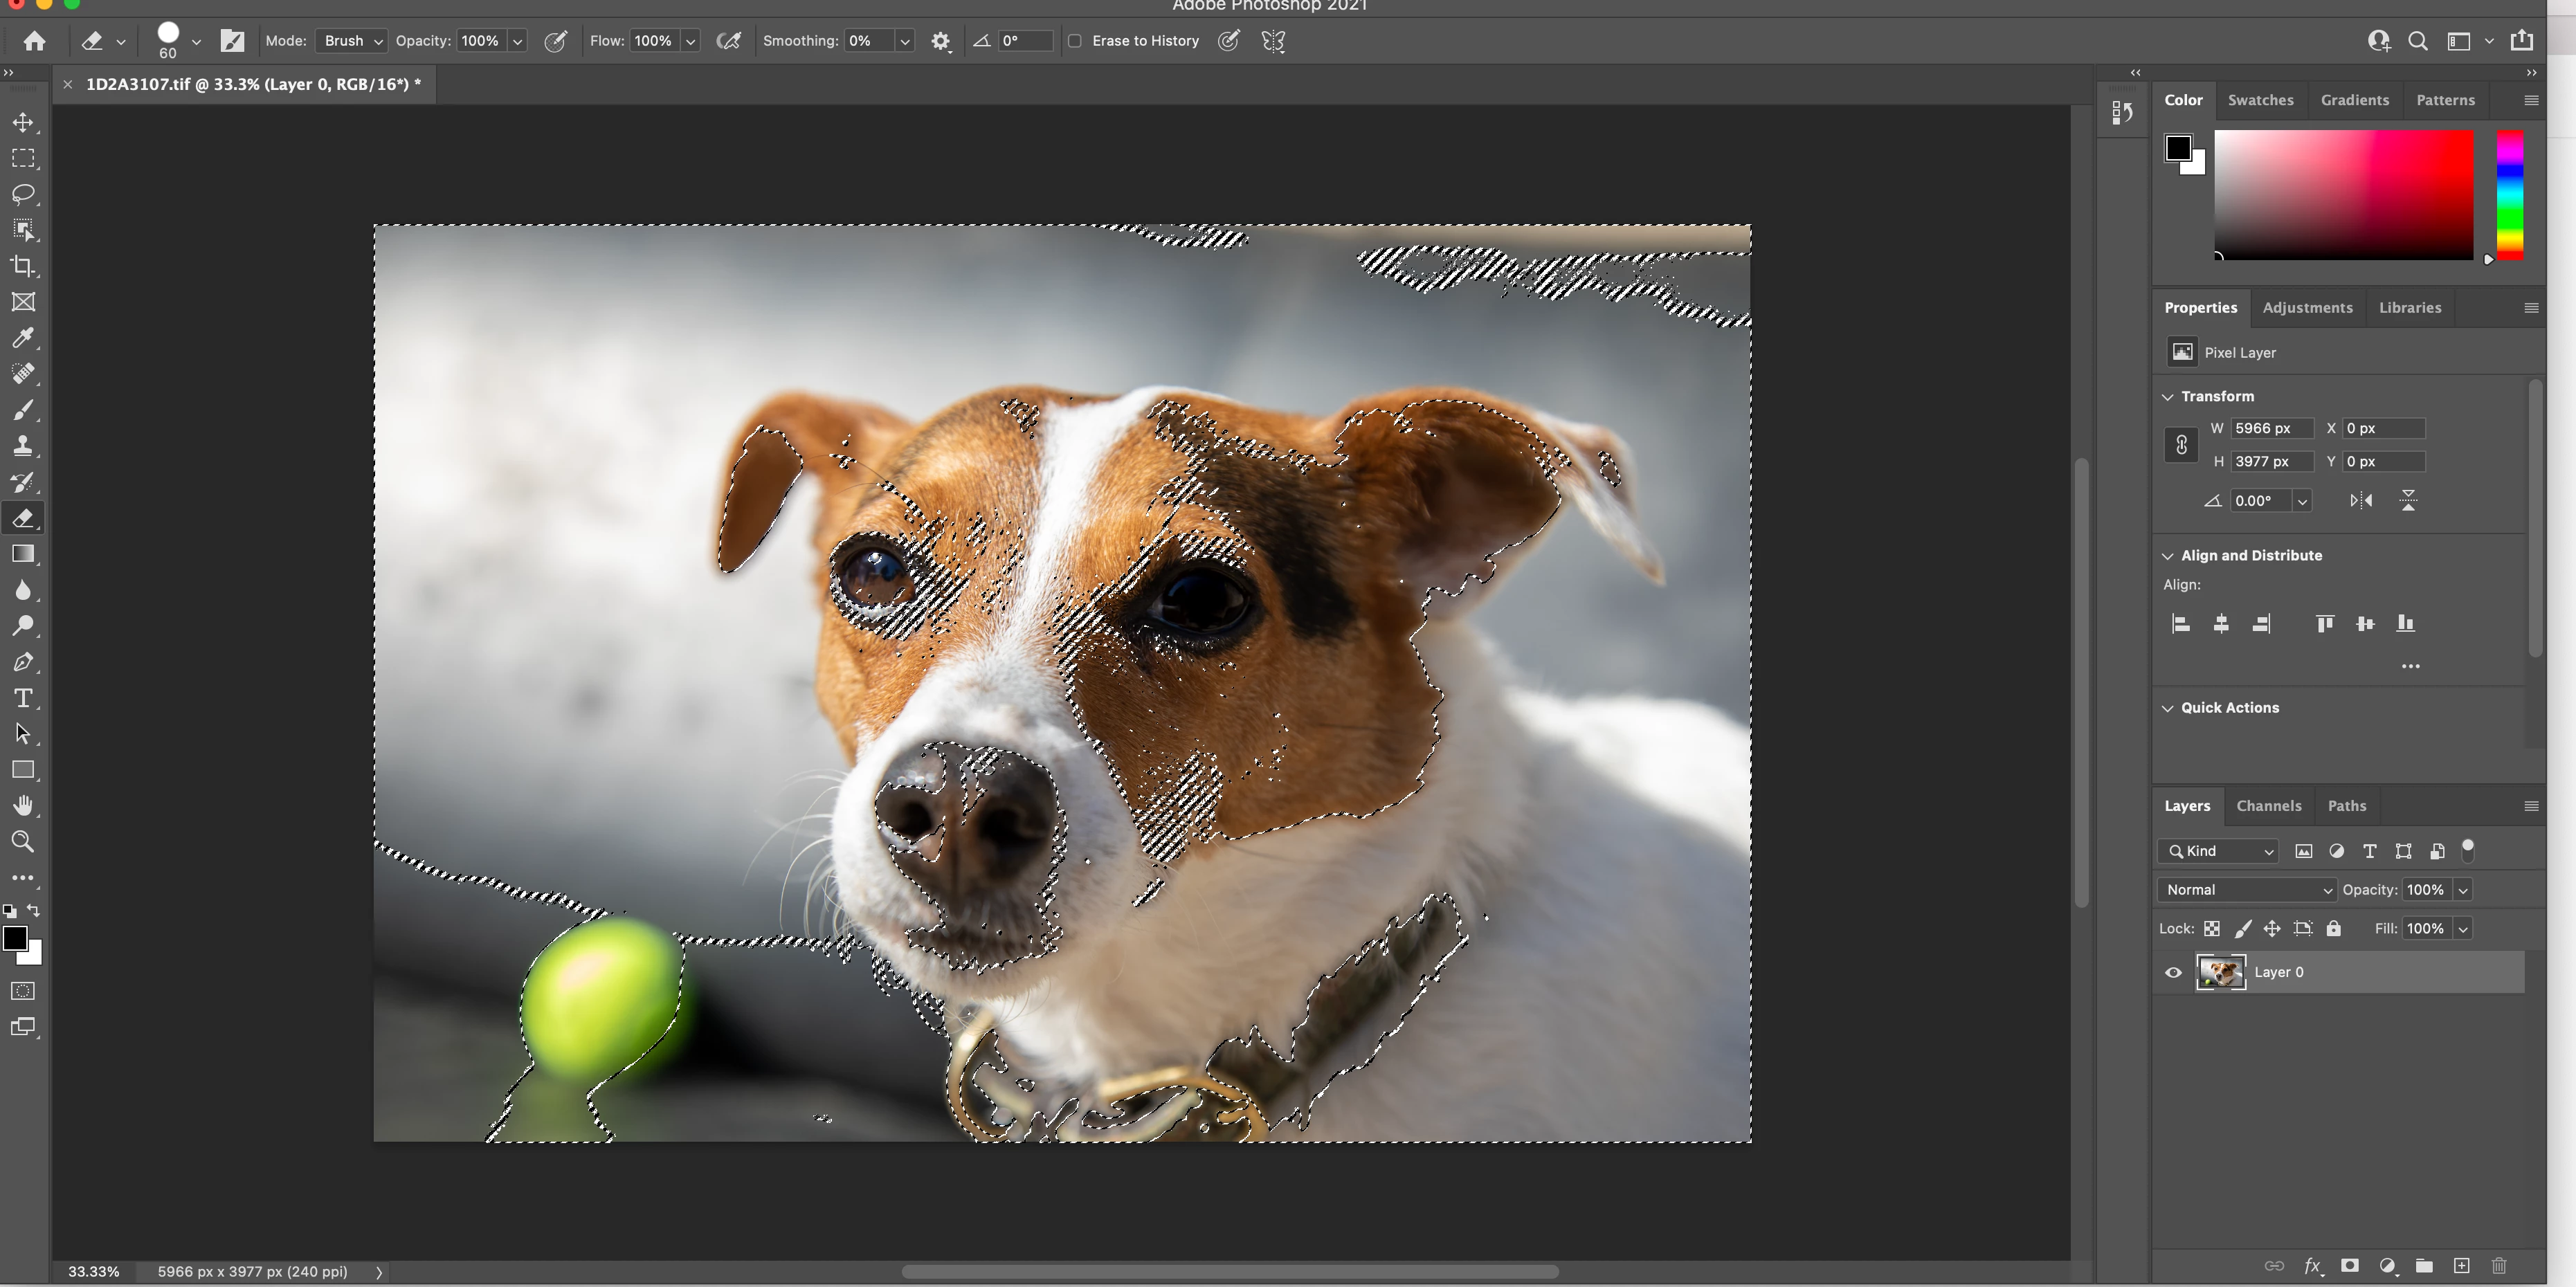Delete layer using trash icon
2576x1287 pixels.
coord(2499,1266)
